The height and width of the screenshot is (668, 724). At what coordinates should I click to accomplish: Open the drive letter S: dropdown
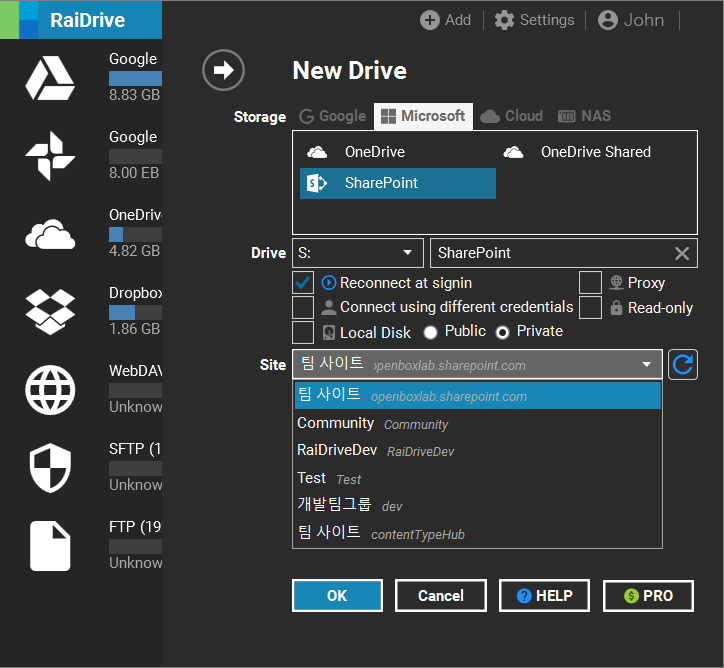358,253
